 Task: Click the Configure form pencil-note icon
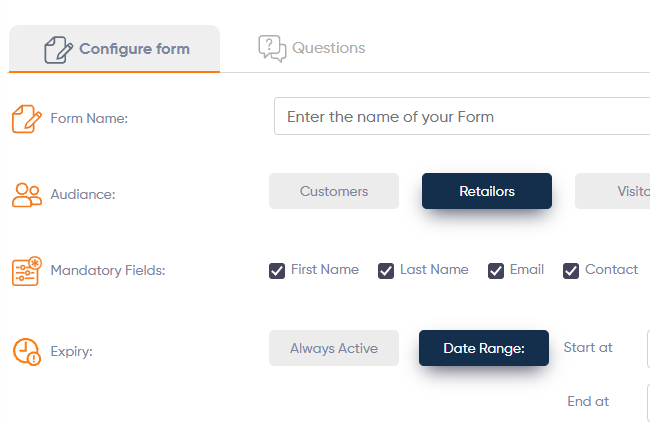click(58, 50)
